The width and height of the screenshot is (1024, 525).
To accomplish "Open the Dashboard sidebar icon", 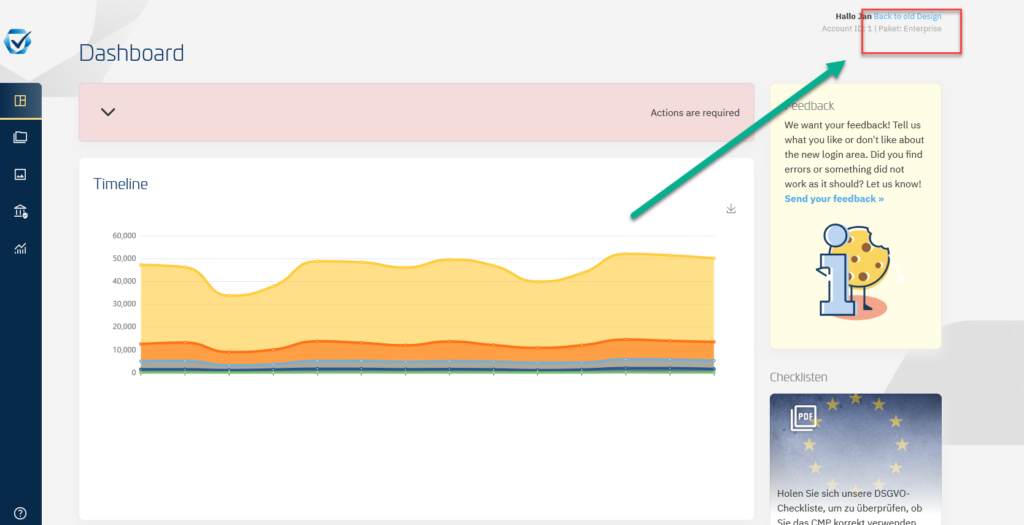I will (x=20, y=101).
